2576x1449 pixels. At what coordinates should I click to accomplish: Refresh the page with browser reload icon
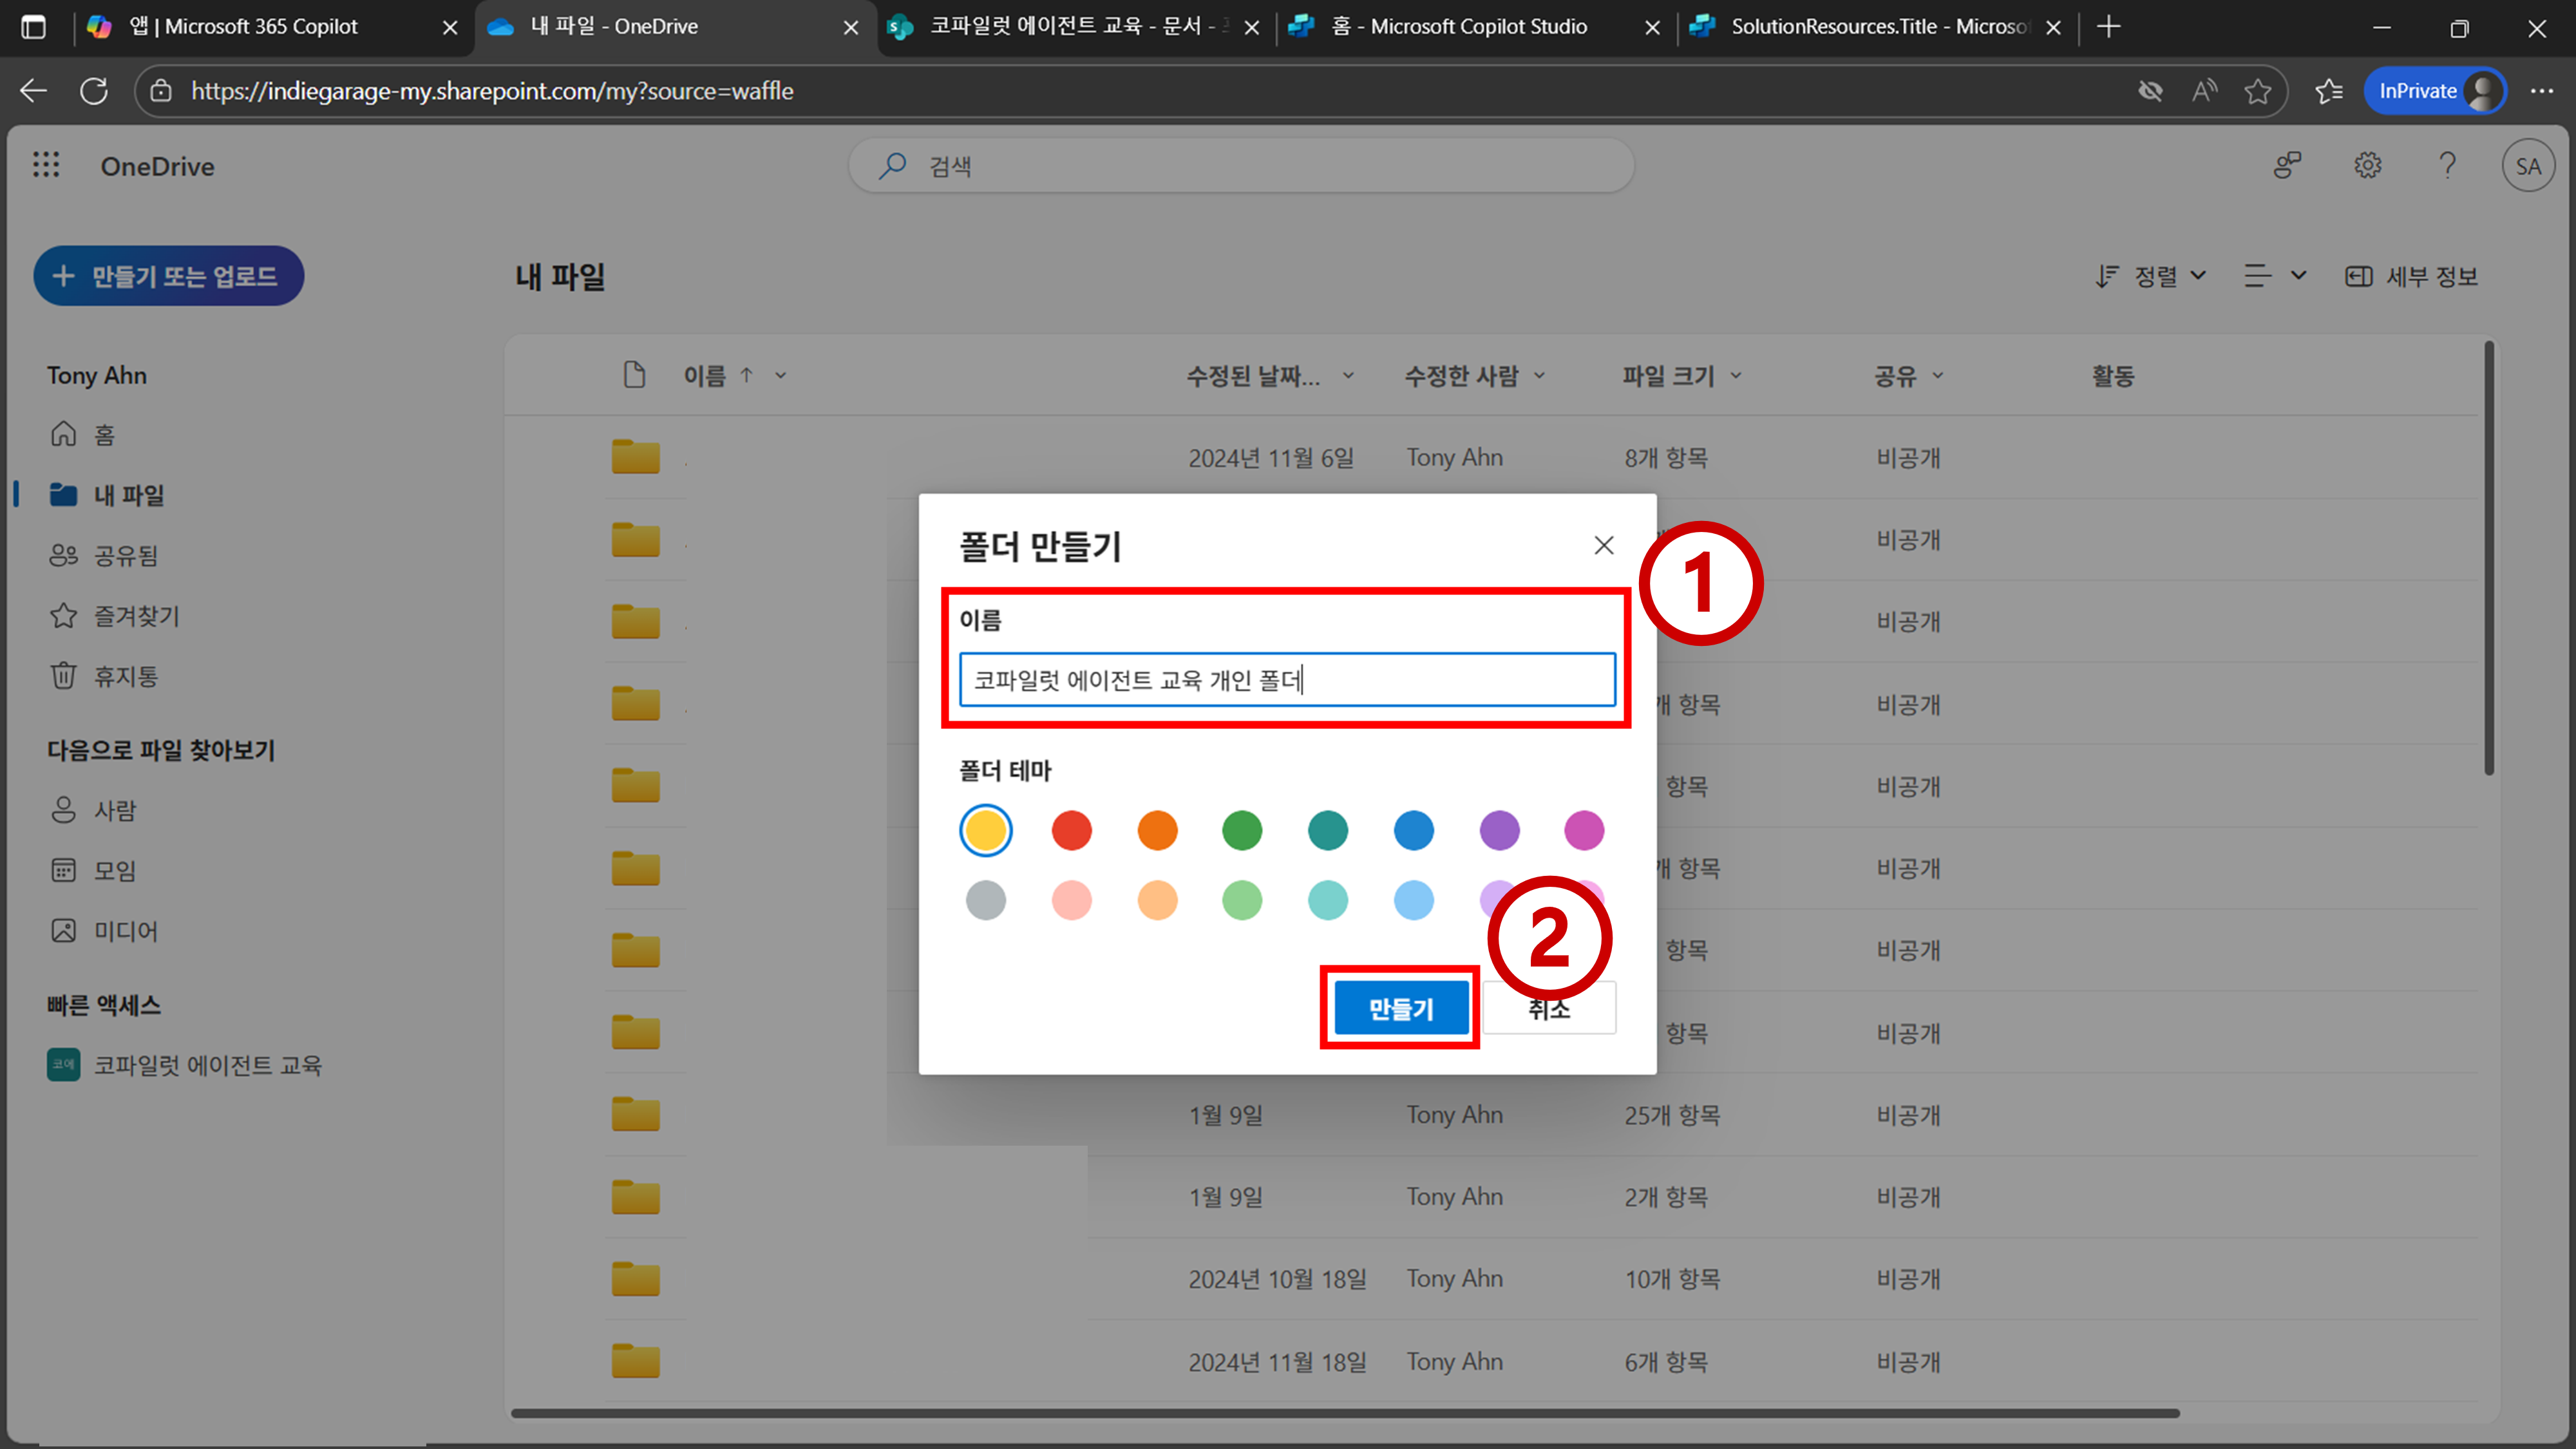click(x=94, y=91)
